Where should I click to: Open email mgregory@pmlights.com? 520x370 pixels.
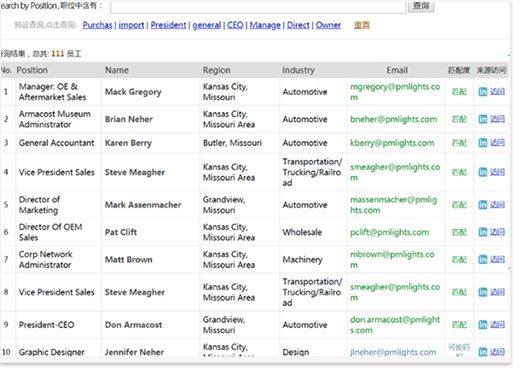395,92
